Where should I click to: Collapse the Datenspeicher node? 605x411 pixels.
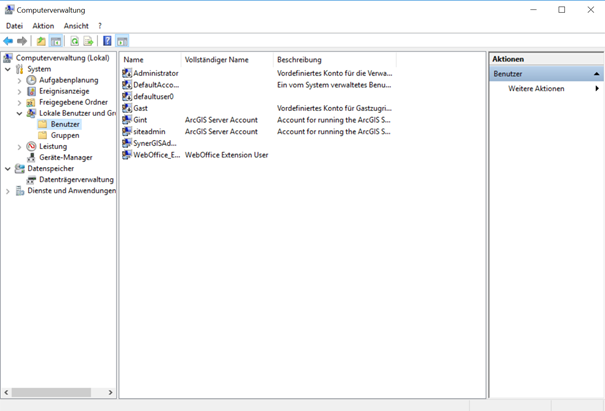click(x=8, y=169)
